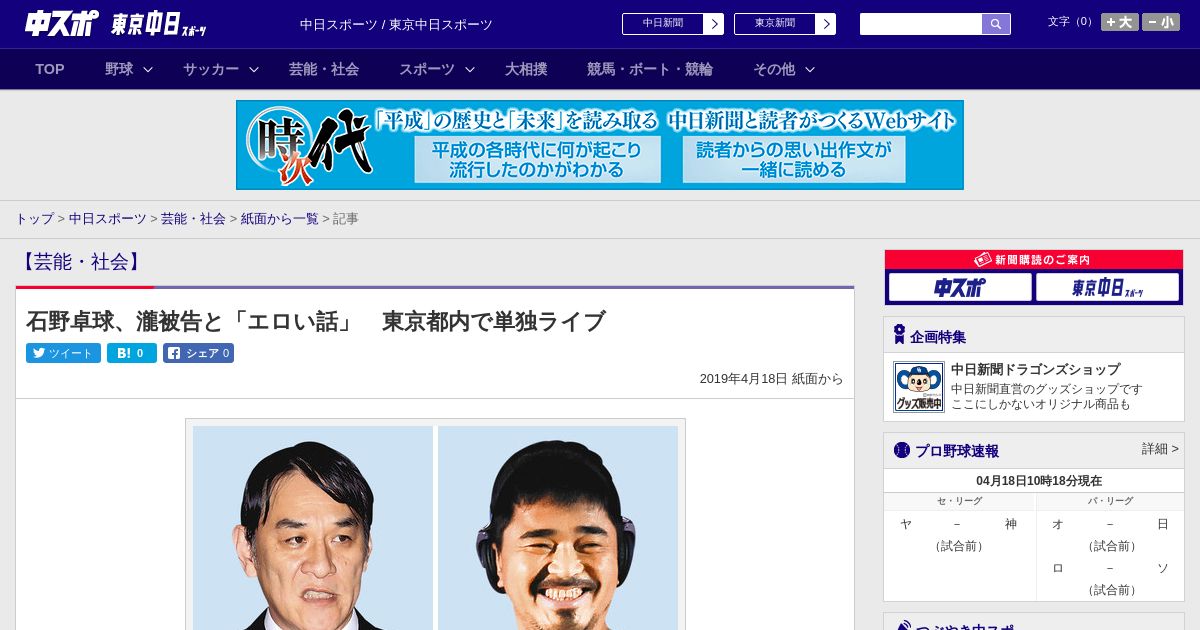This screenshot has height=630, width=1200.
Task: Click the article headline 石野卓球、瀧被告と
Action: coord(316,321)
